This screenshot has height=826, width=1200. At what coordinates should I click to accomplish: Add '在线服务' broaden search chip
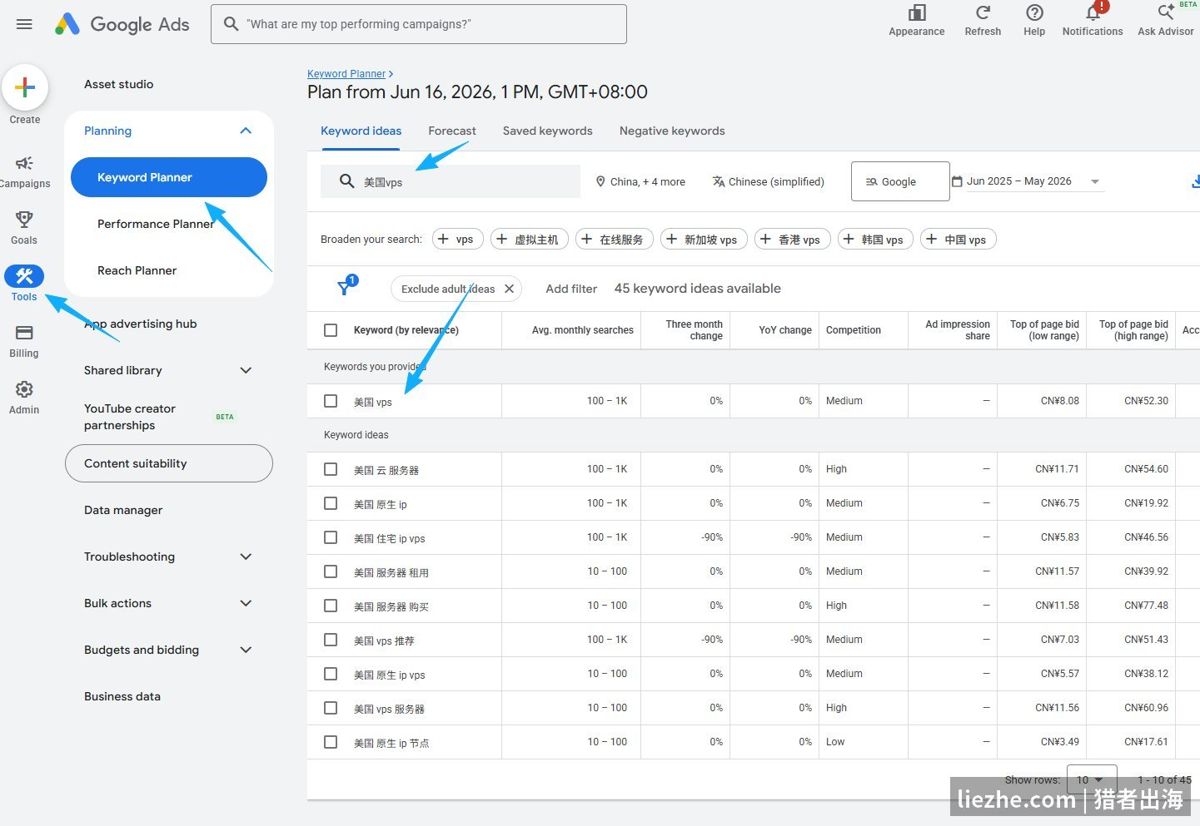(614, 239)
